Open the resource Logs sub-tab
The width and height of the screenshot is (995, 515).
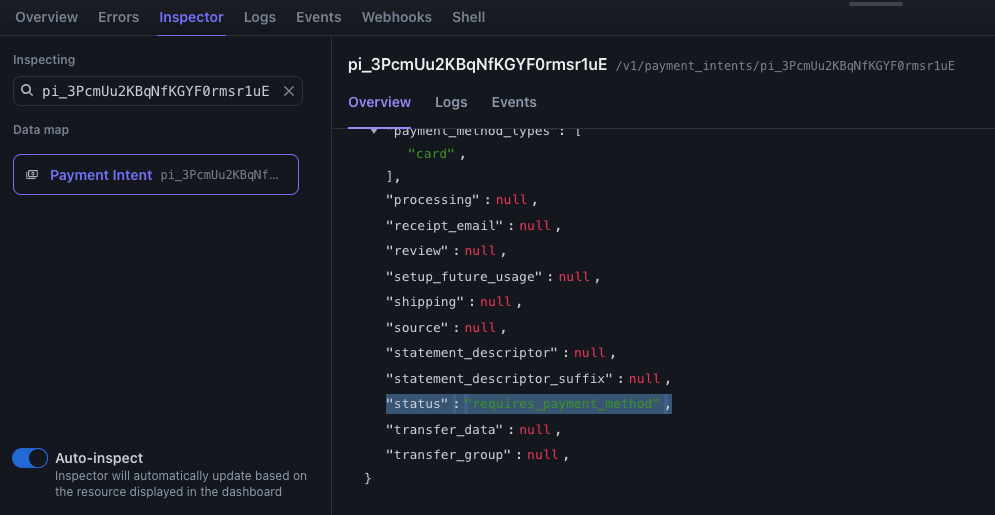click(x=451, y=102)
